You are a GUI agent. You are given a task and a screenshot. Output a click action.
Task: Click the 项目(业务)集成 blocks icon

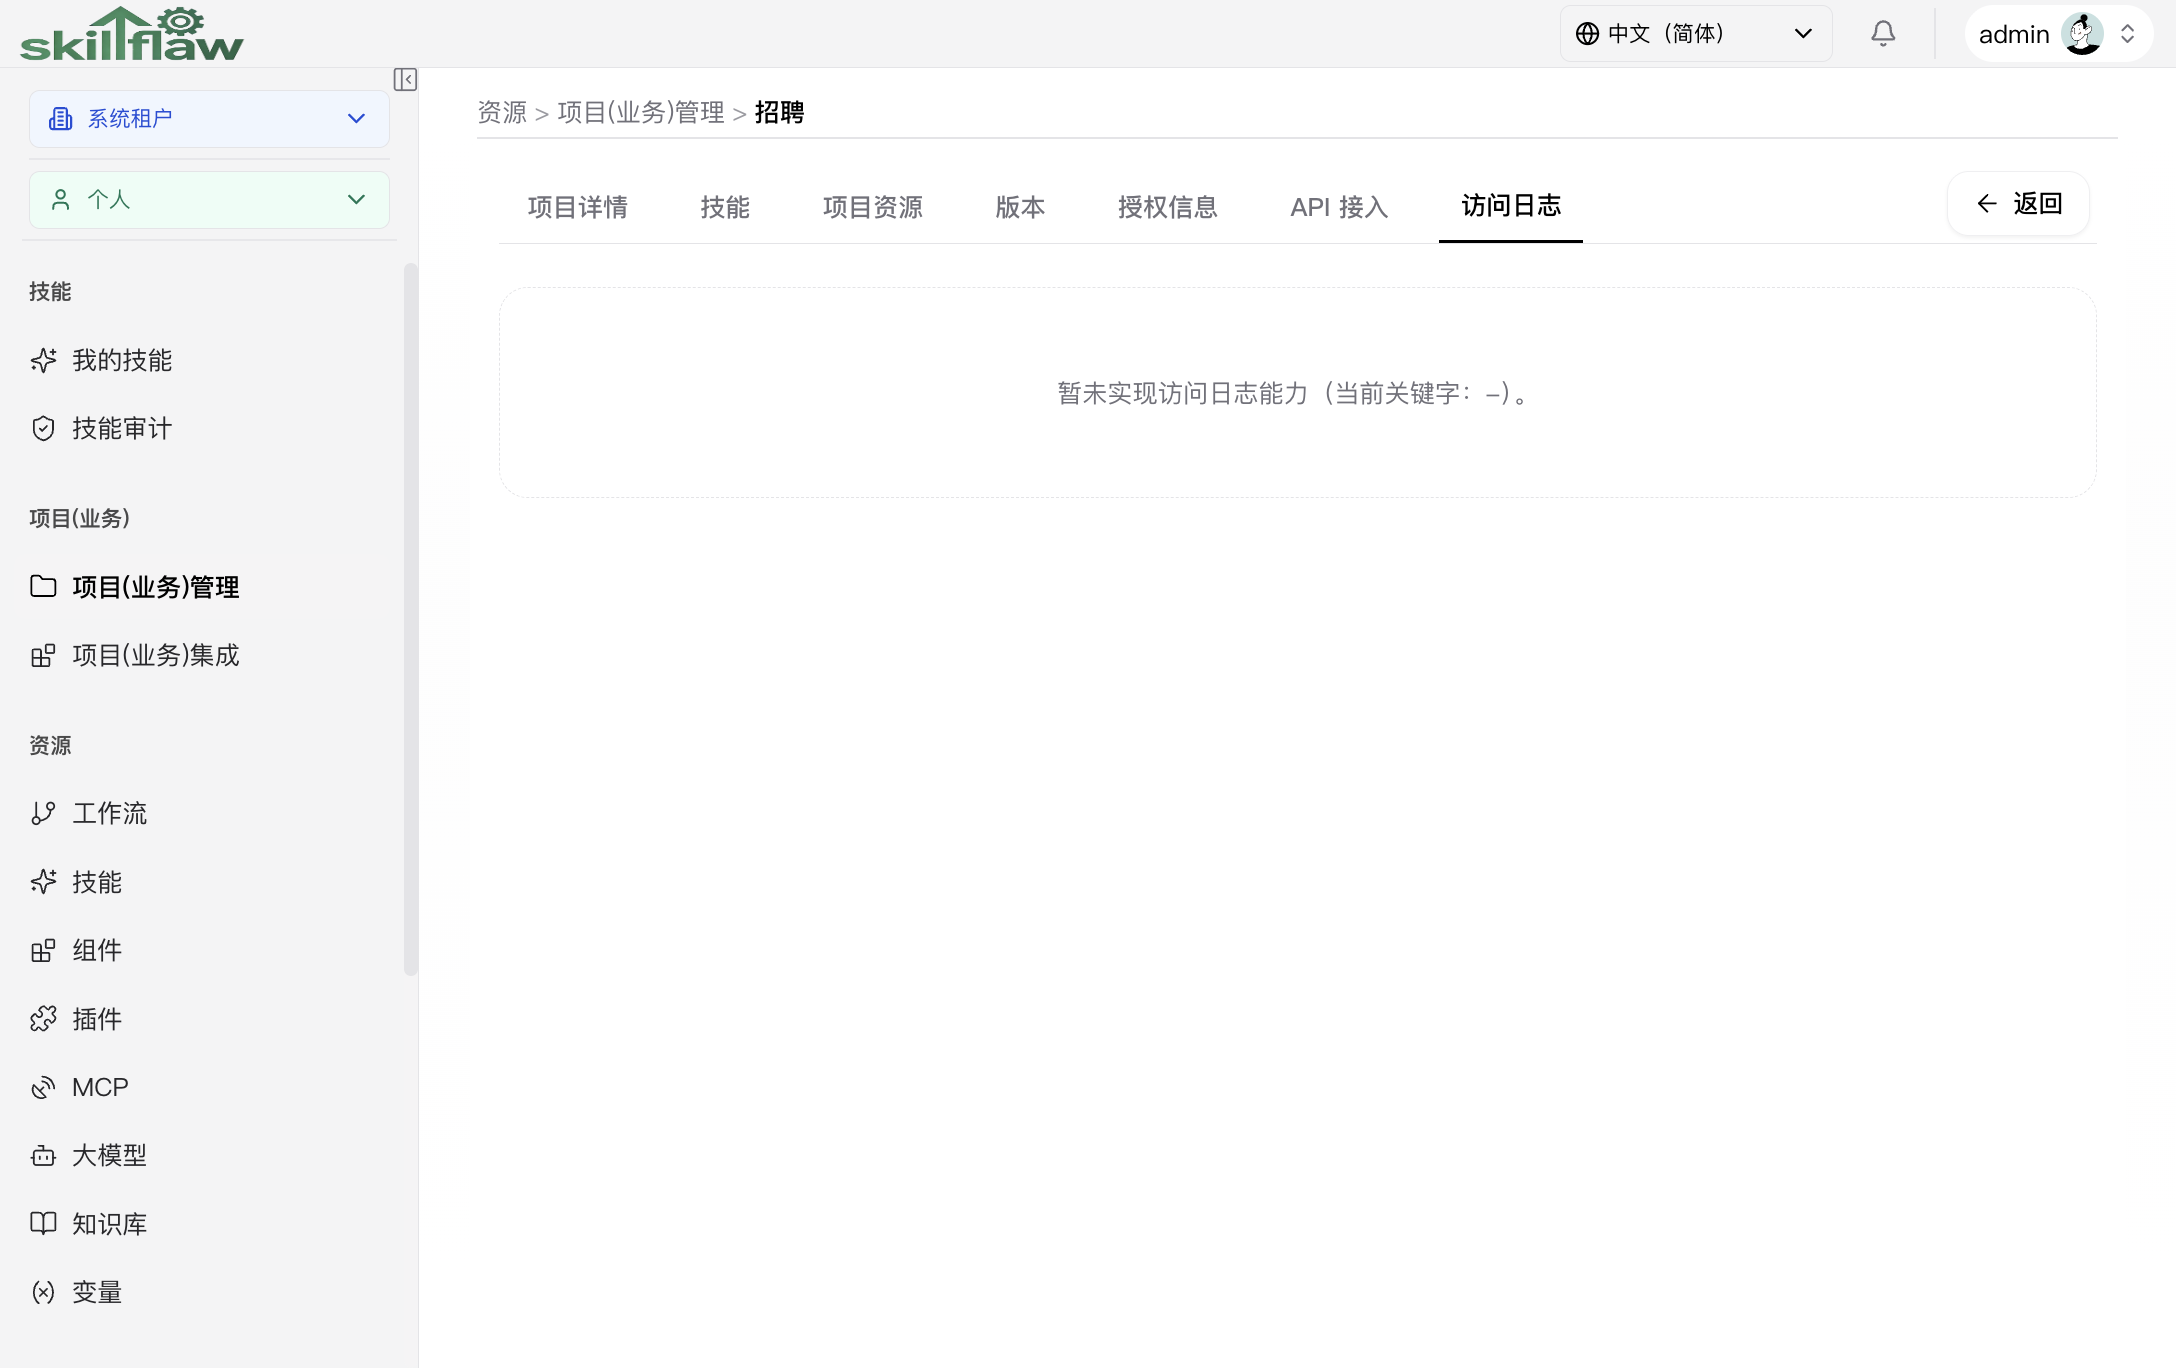[x=43, y=655]
